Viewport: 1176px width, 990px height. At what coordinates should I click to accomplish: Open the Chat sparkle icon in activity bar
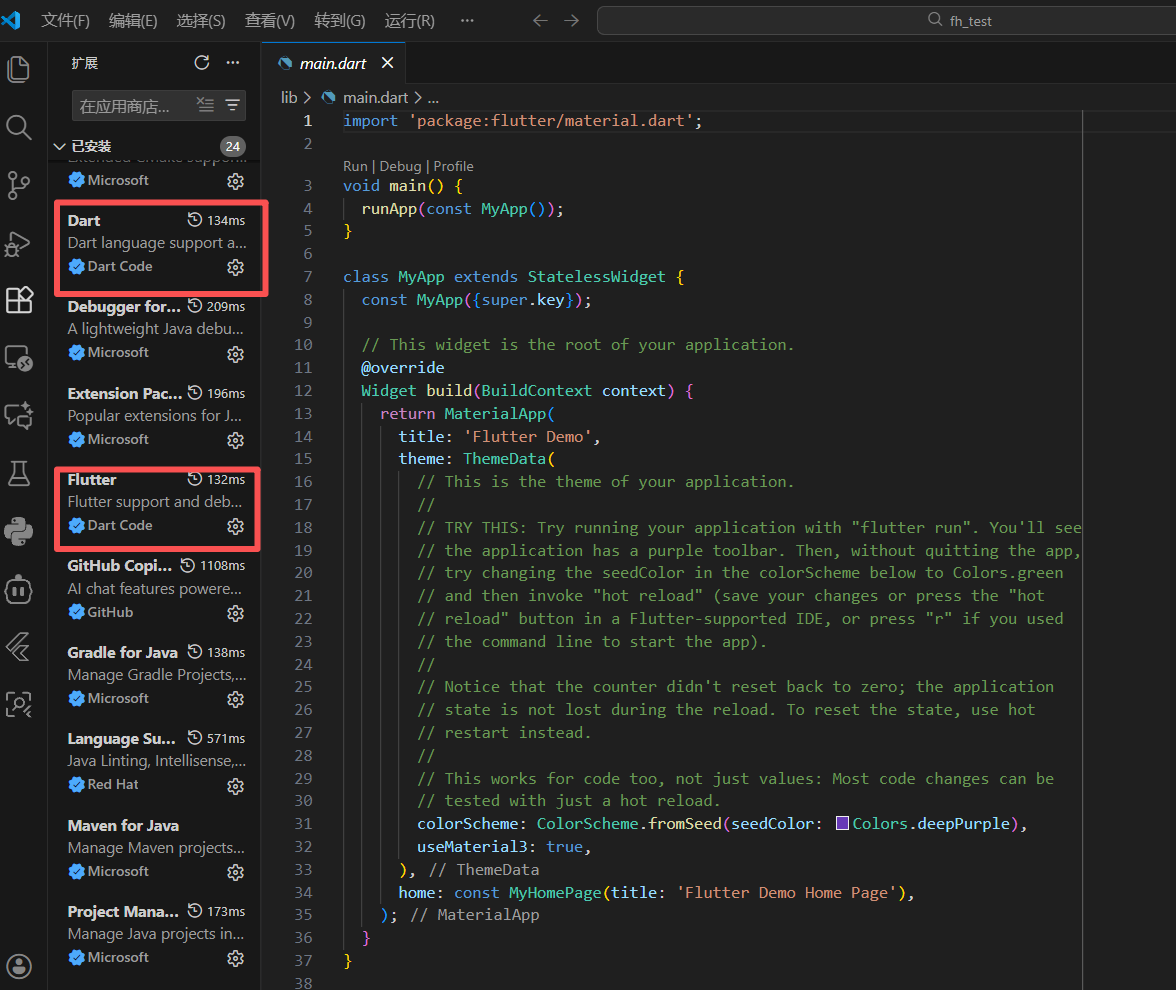coord(19,416)
